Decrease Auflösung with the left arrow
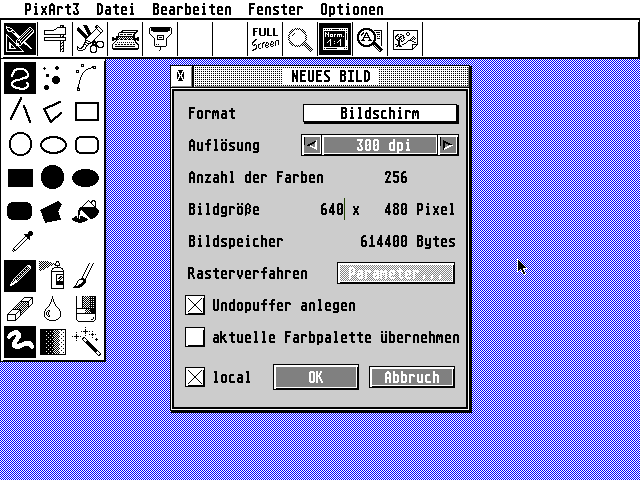This screenshot has height=480, width=640. pyautogui.click(x=312, y=145)
